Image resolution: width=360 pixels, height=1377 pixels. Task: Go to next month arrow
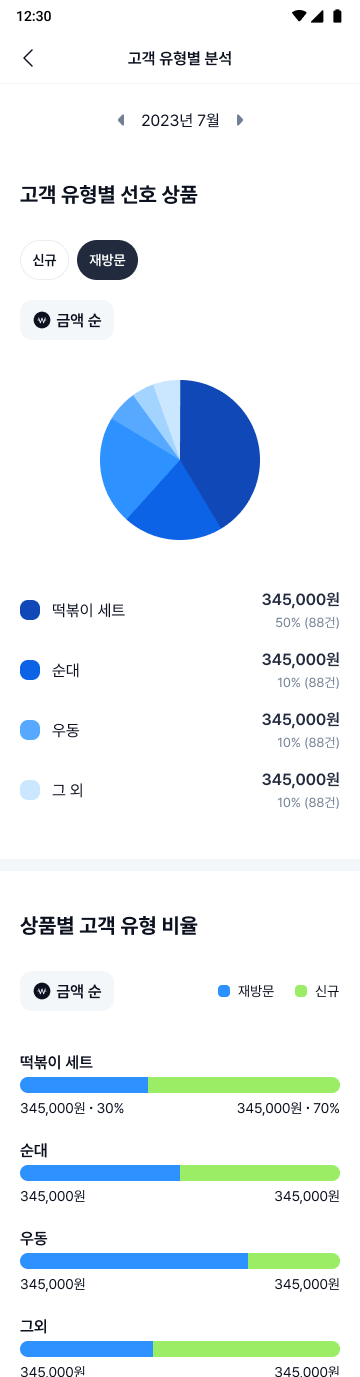point(239,120)
